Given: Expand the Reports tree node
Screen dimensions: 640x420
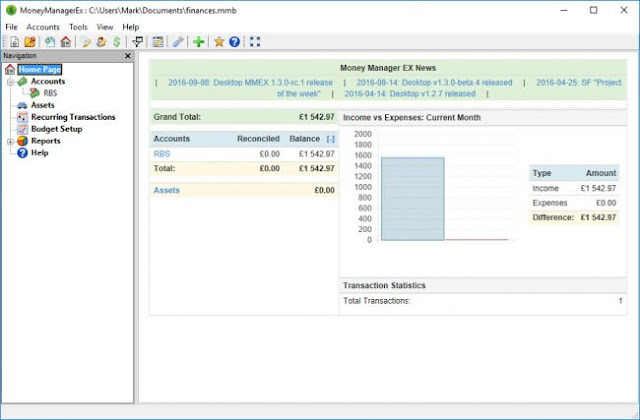Looking at the screenshot, I should click(11, 142).
